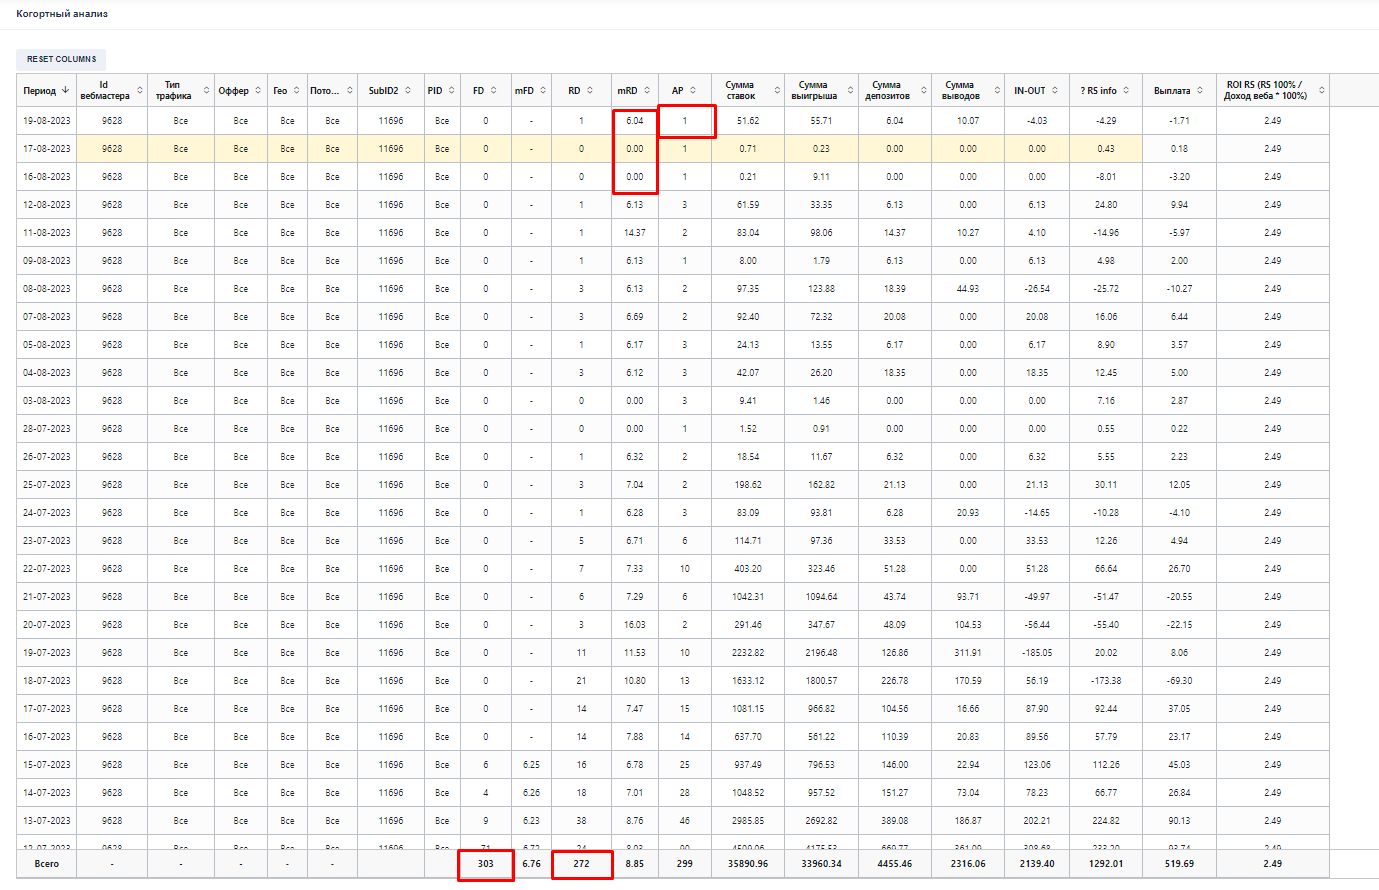Click sort icon of ROI RS column
Image resolution: width=1379 pixels, height=890 pixels.
pos(1322,90)
